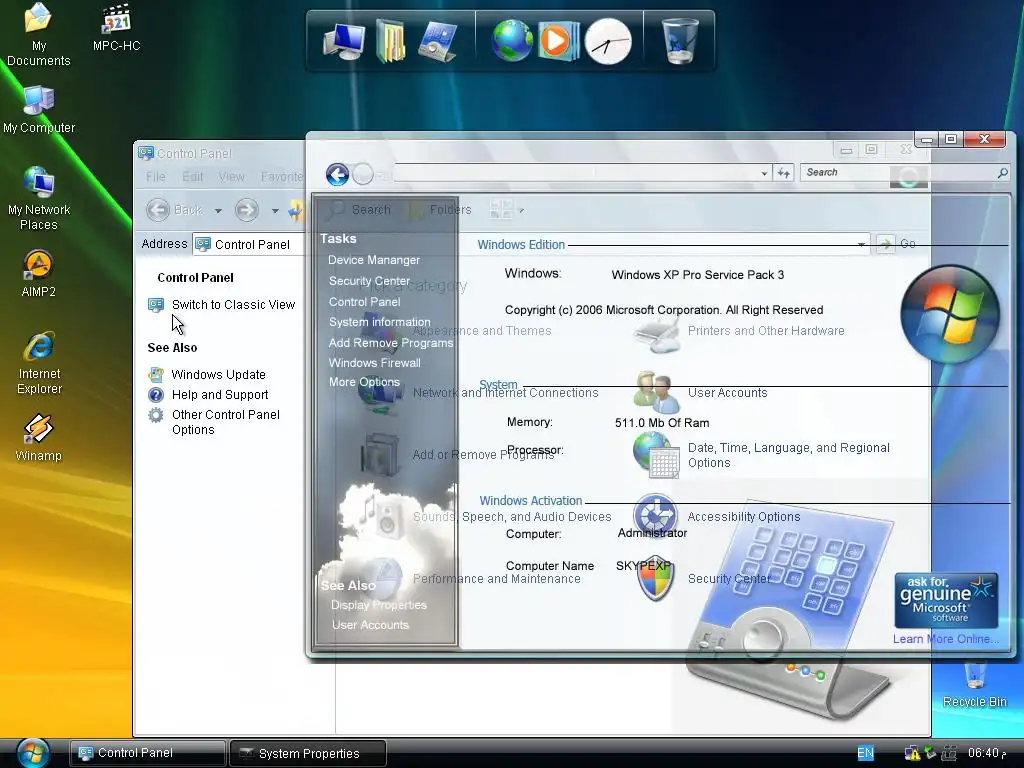Click the Search toolbar button in Control Panel
The width and height of the screenshot is (1024, 768).
(360, 210)
